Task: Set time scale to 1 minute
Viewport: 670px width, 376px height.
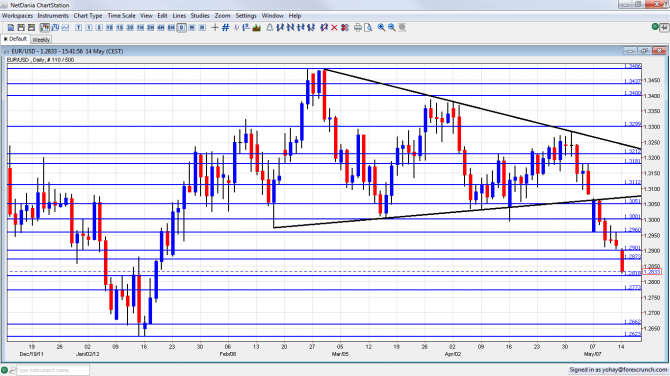Action: point(89,28)
